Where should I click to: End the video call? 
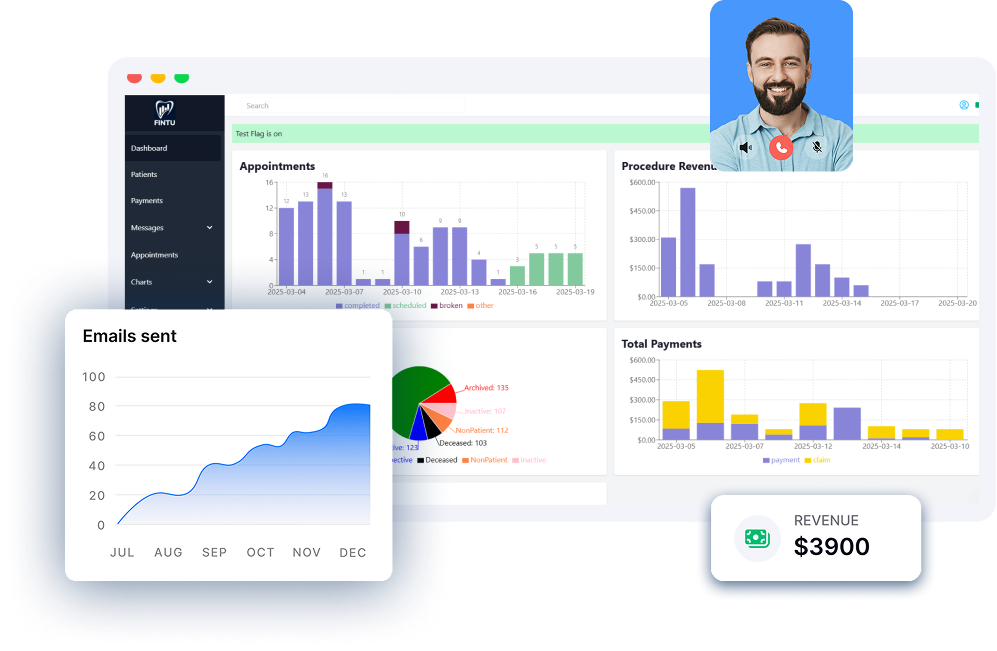point(781,147)
